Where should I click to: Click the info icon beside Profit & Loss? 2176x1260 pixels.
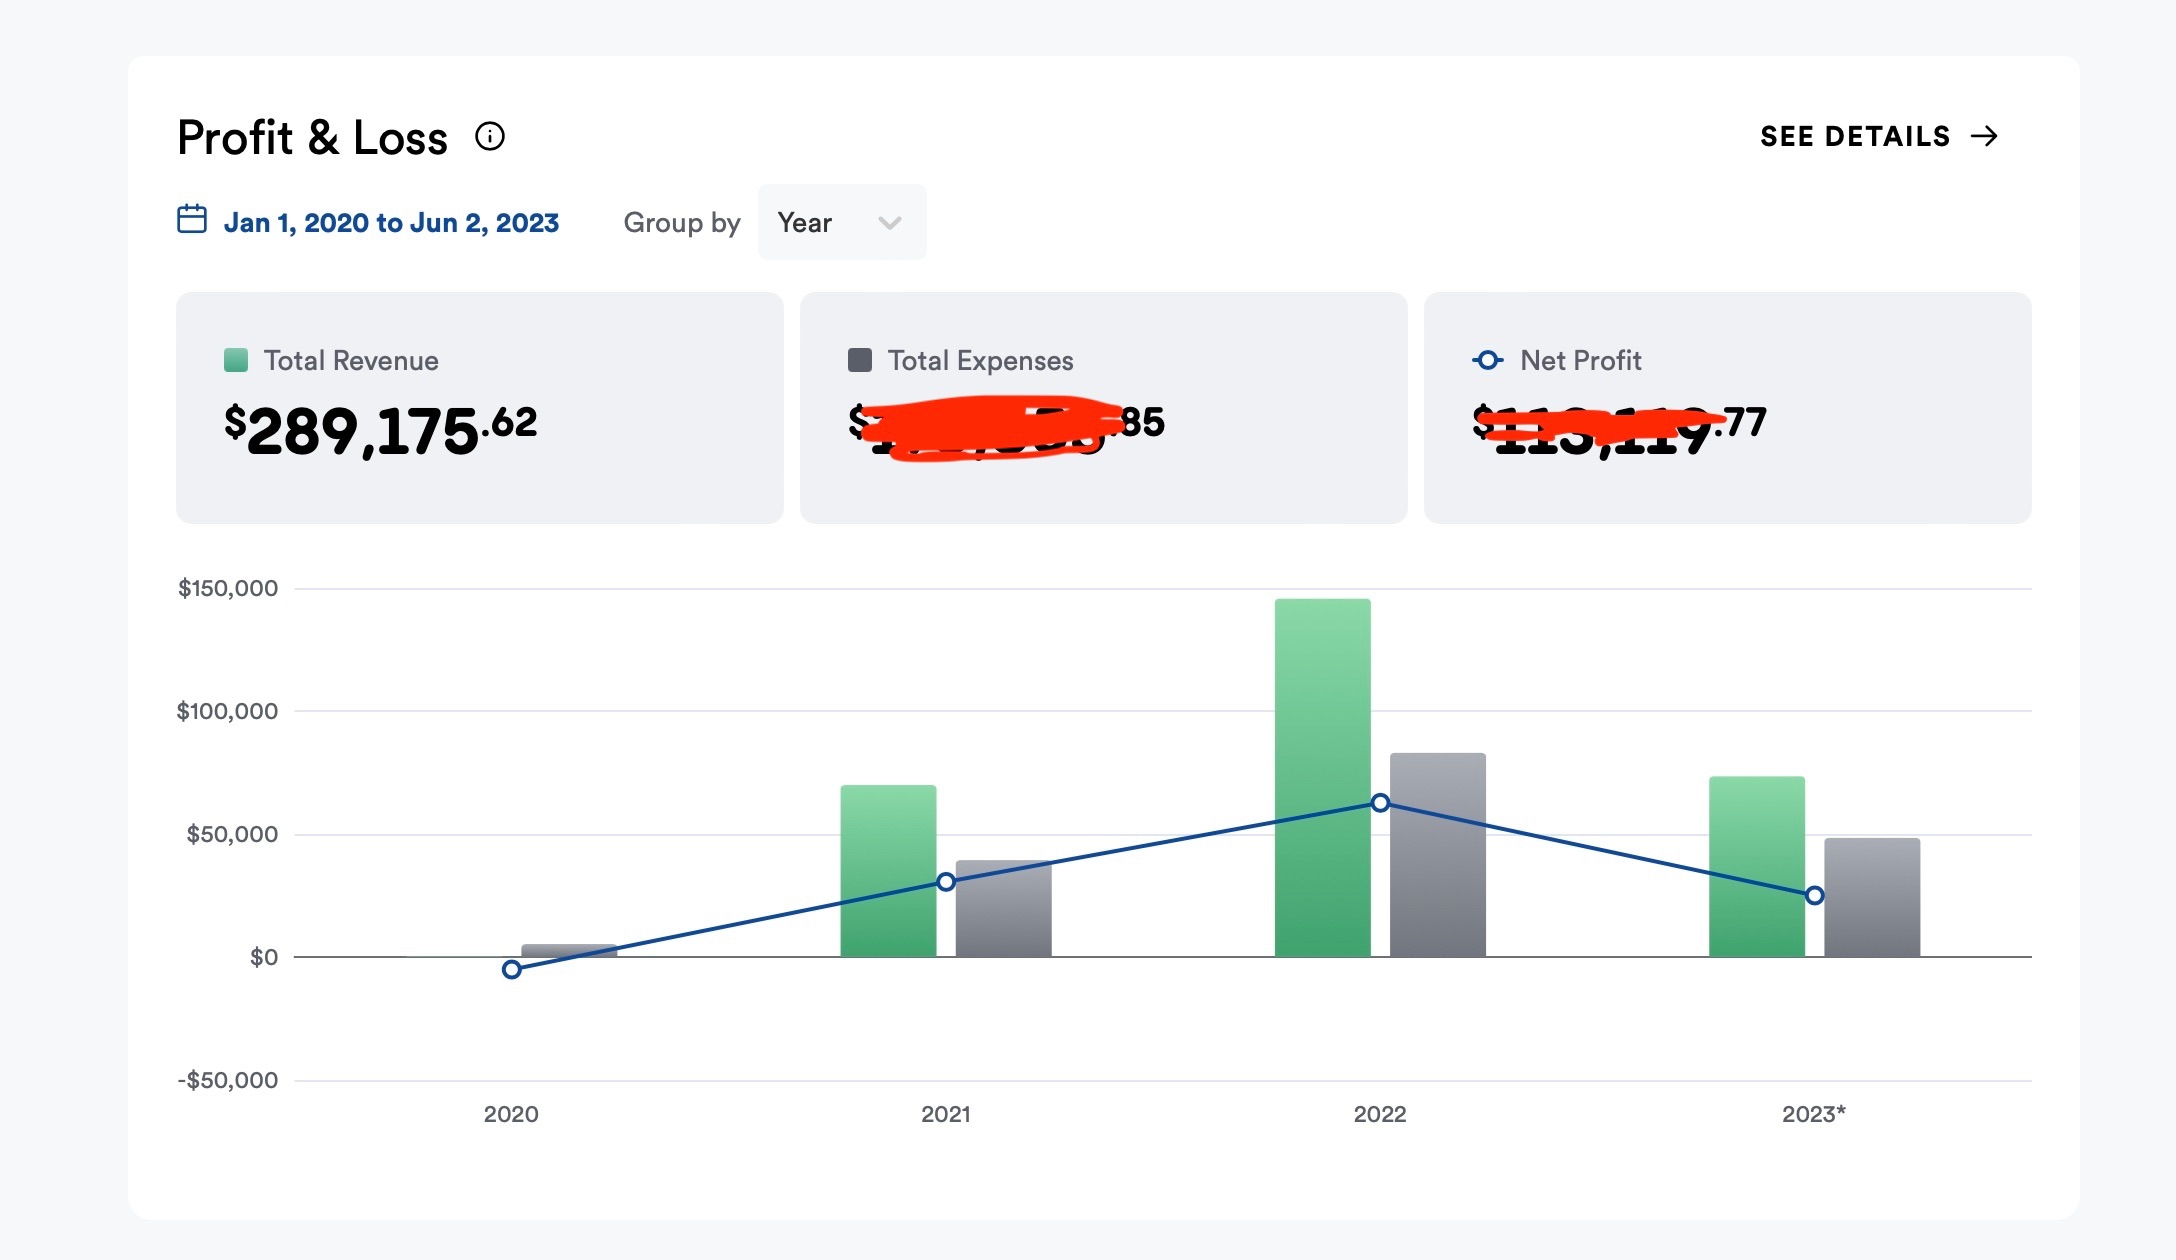pos(490,136)
